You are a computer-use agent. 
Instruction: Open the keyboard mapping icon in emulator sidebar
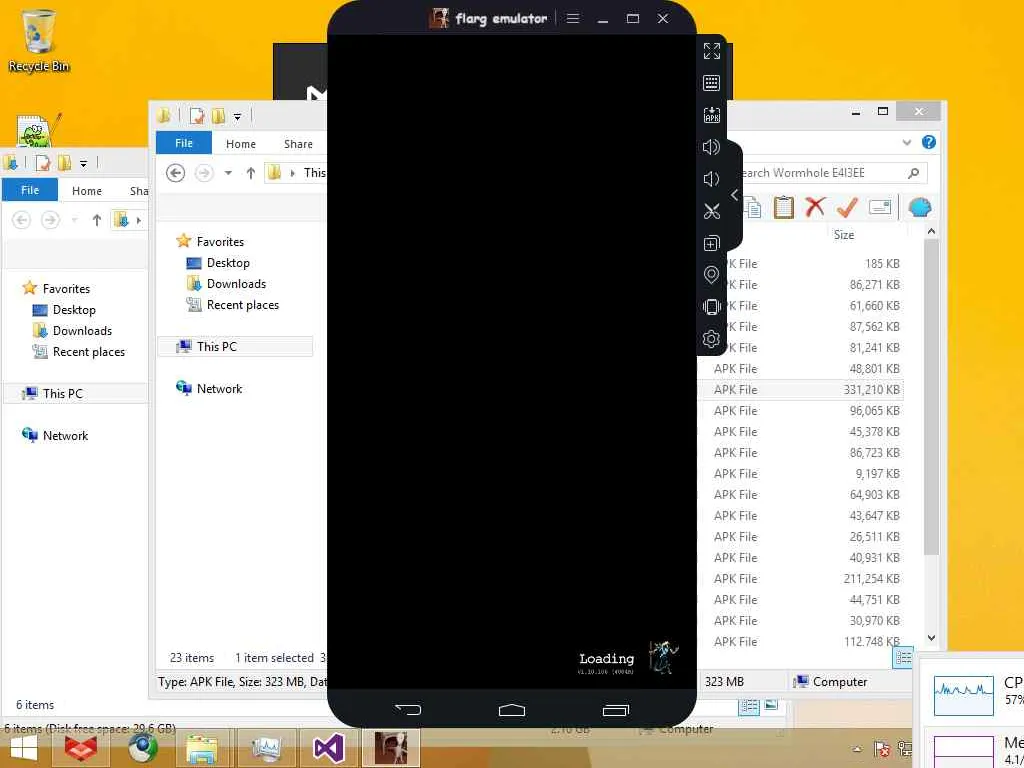pyautogui.click(x=711, y=83)
